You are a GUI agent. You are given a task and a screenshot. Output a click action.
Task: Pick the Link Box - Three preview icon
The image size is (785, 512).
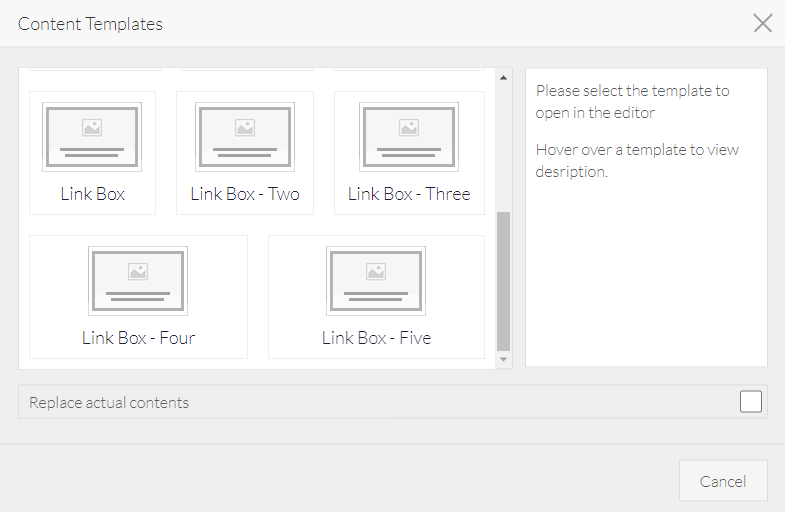tap(409, 137)
